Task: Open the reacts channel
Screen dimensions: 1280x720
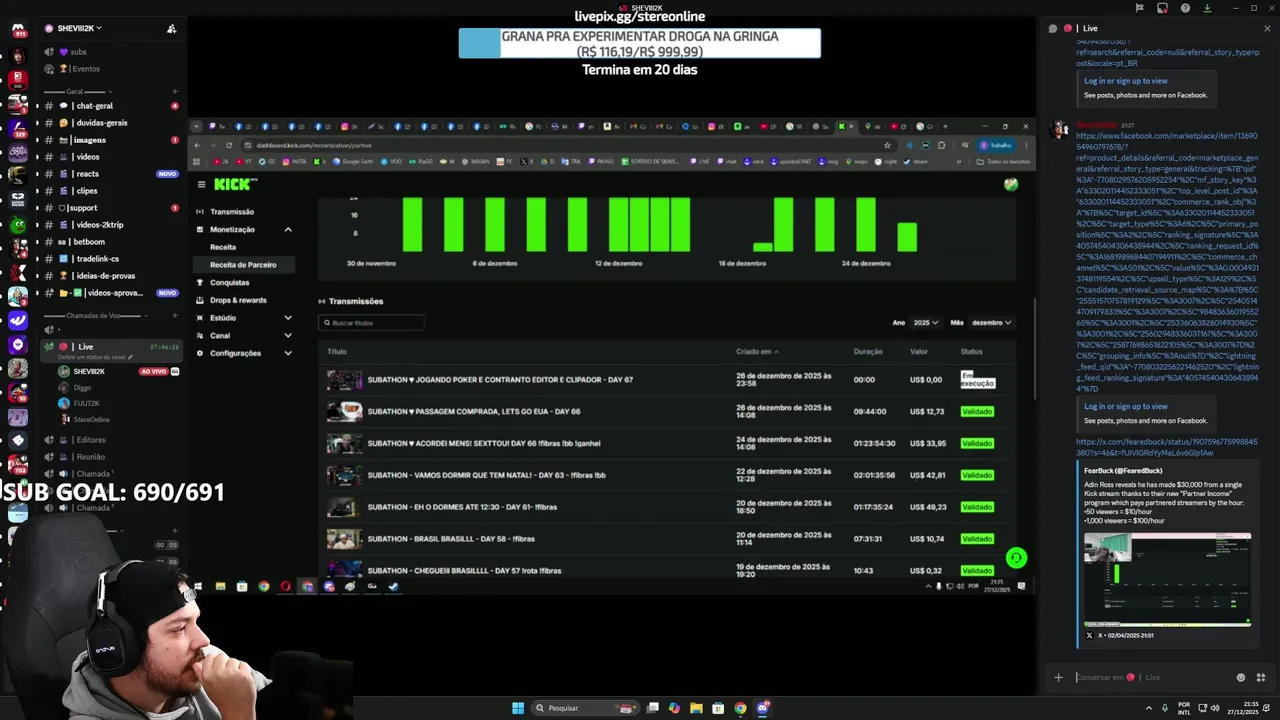Action: [x=110, y=174]
